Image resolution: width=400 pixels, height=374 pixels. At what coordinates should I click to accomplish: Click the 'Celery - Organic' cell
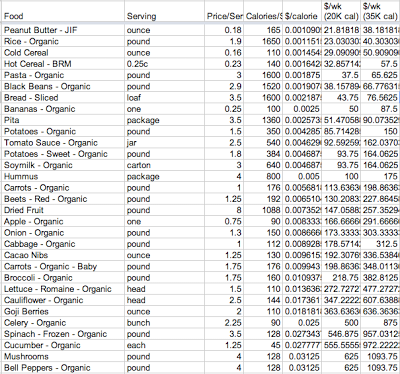click(x=63, y=323)
